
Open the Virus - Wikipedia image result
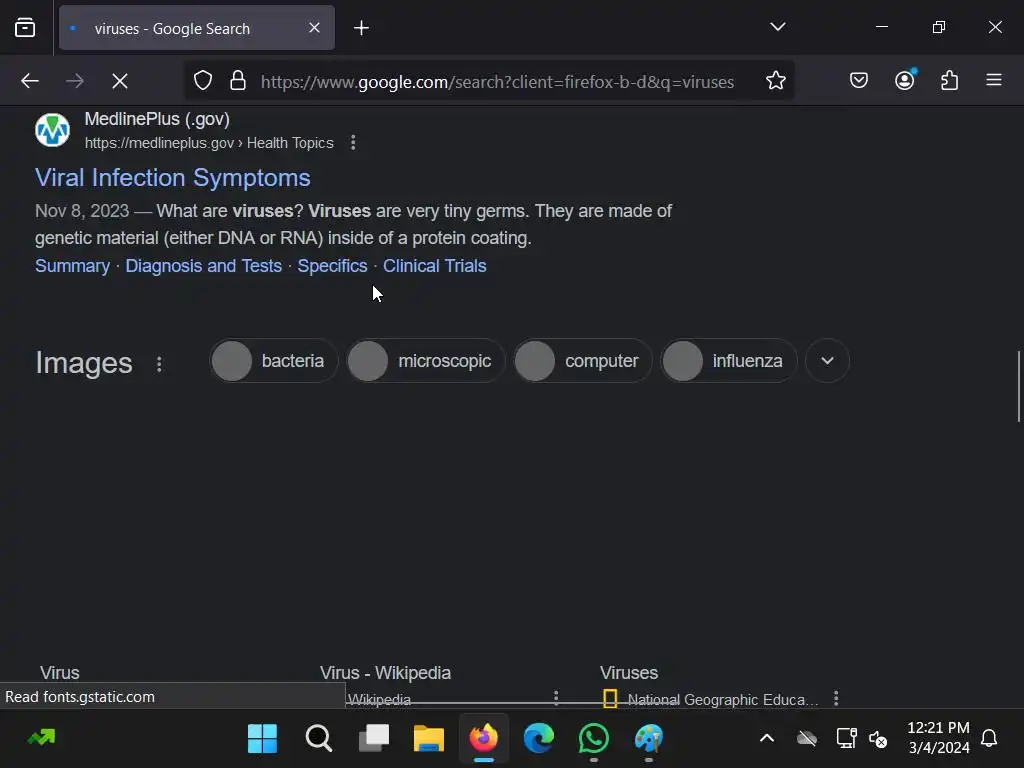pyautogui.click(x=385, y=673)
